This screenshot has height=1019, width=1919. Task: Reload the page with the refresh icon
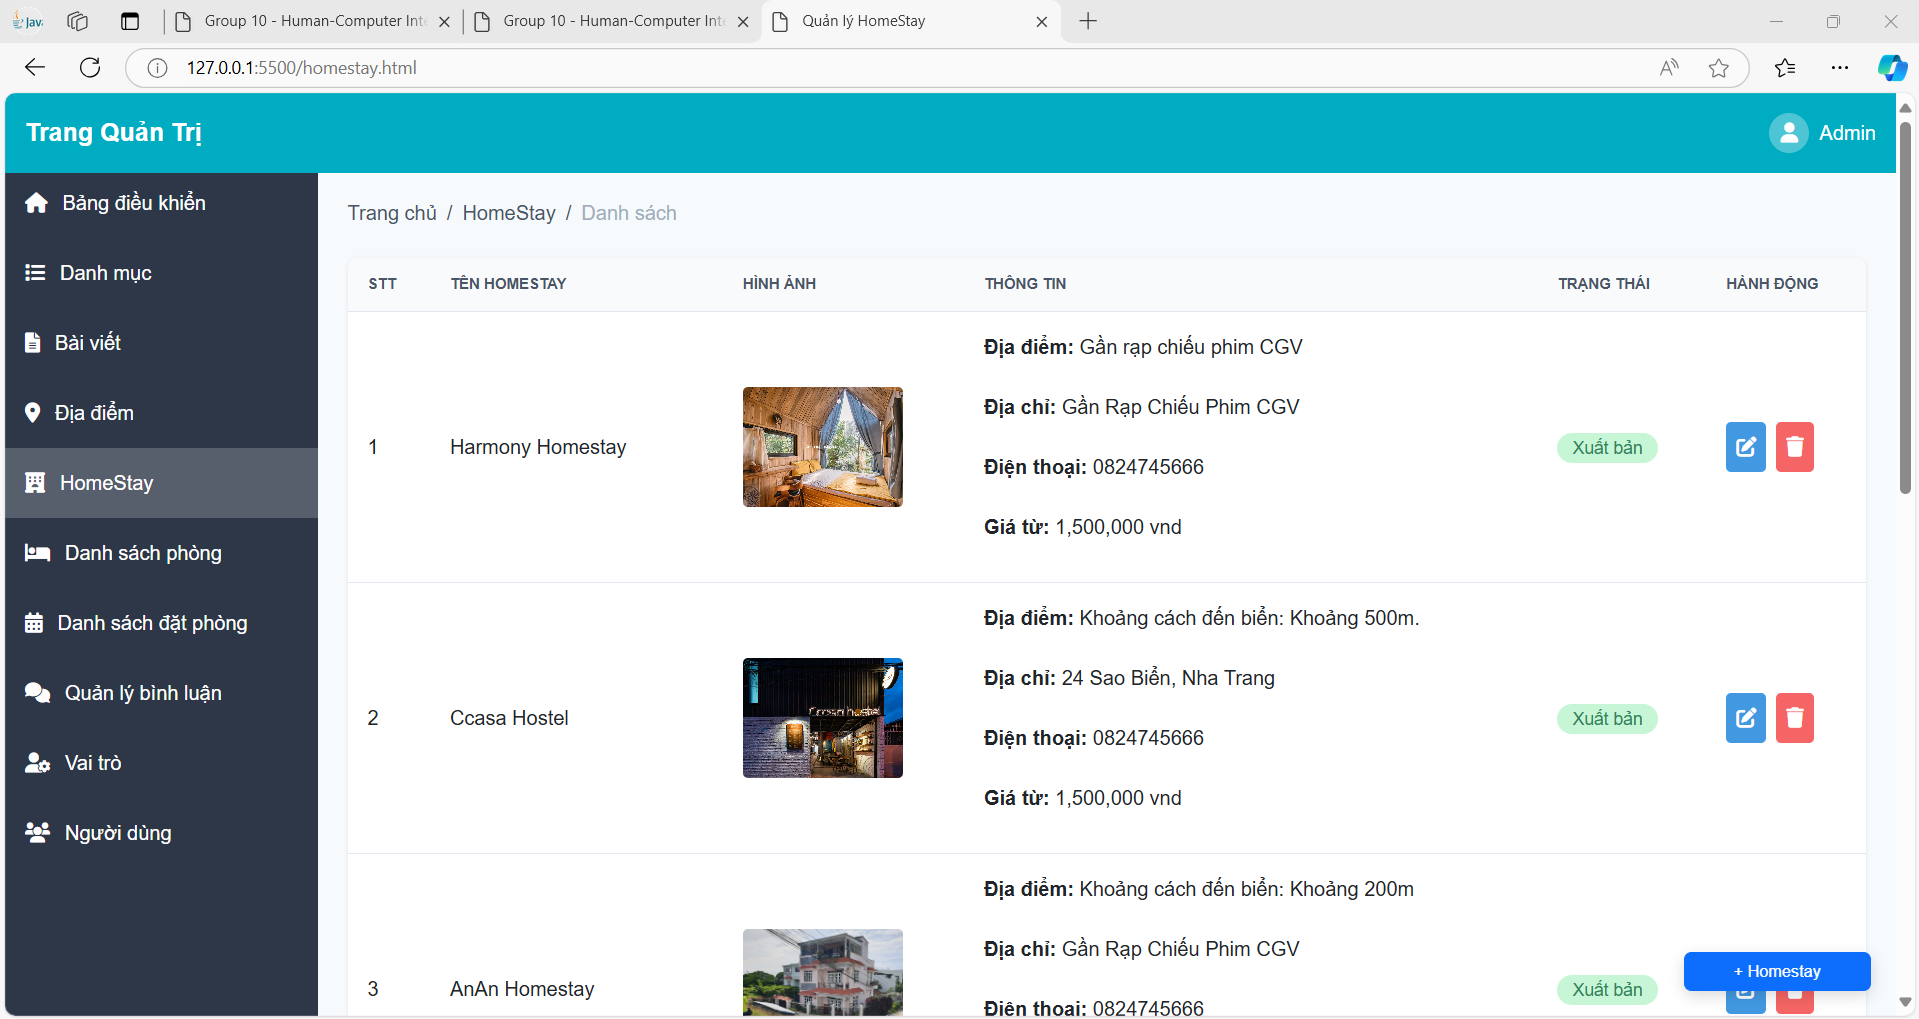90,67
